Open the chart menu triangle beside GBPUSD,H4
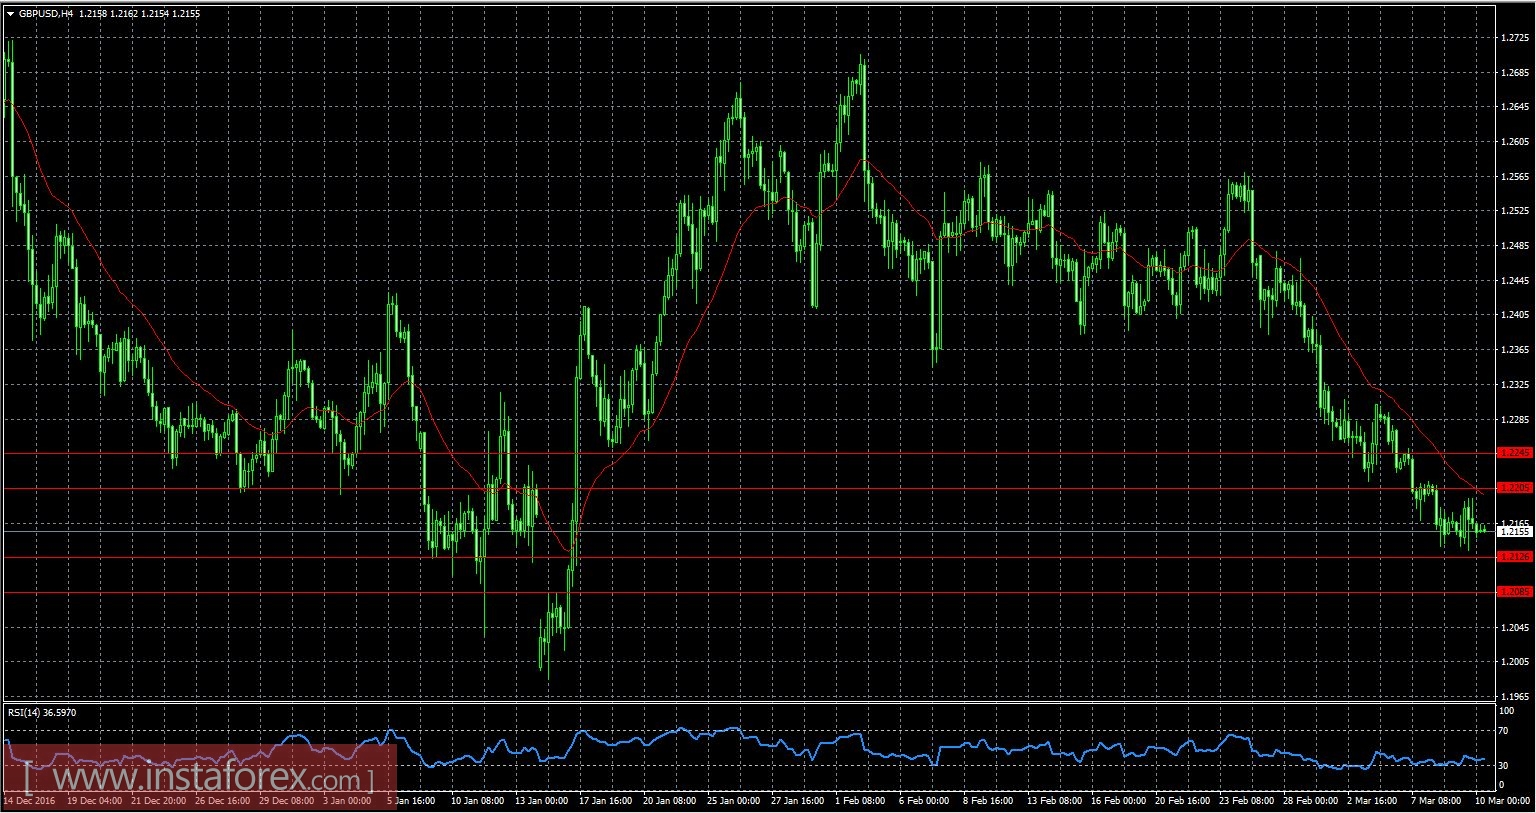 [x=10, y=14]
